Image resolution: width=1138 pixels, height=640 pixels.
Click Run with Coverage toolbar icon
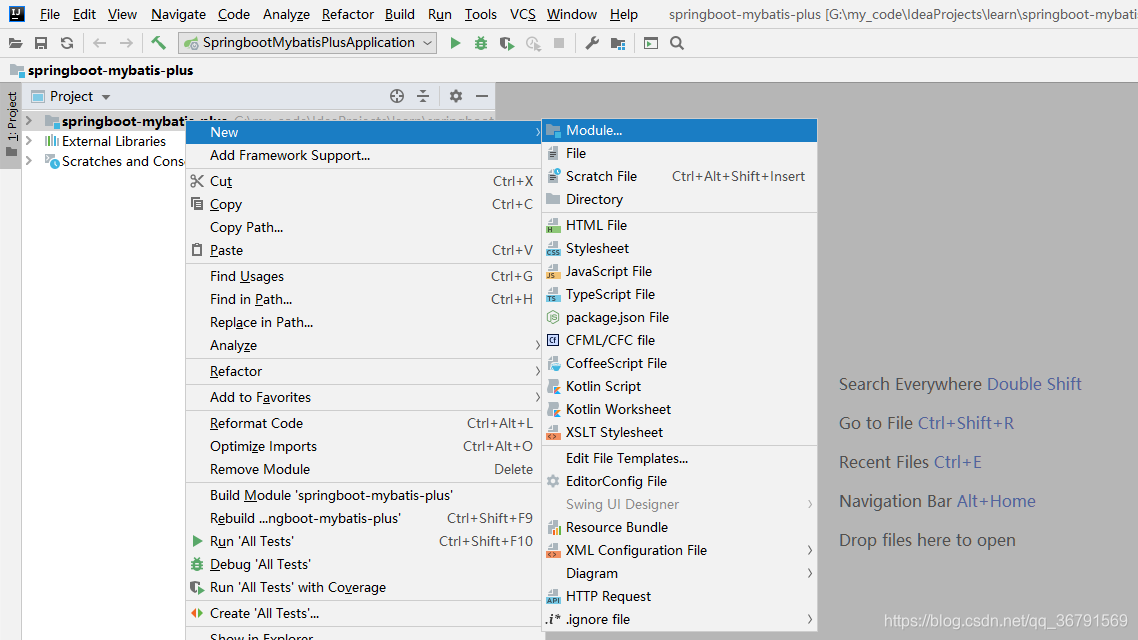[x=507, y=44]
